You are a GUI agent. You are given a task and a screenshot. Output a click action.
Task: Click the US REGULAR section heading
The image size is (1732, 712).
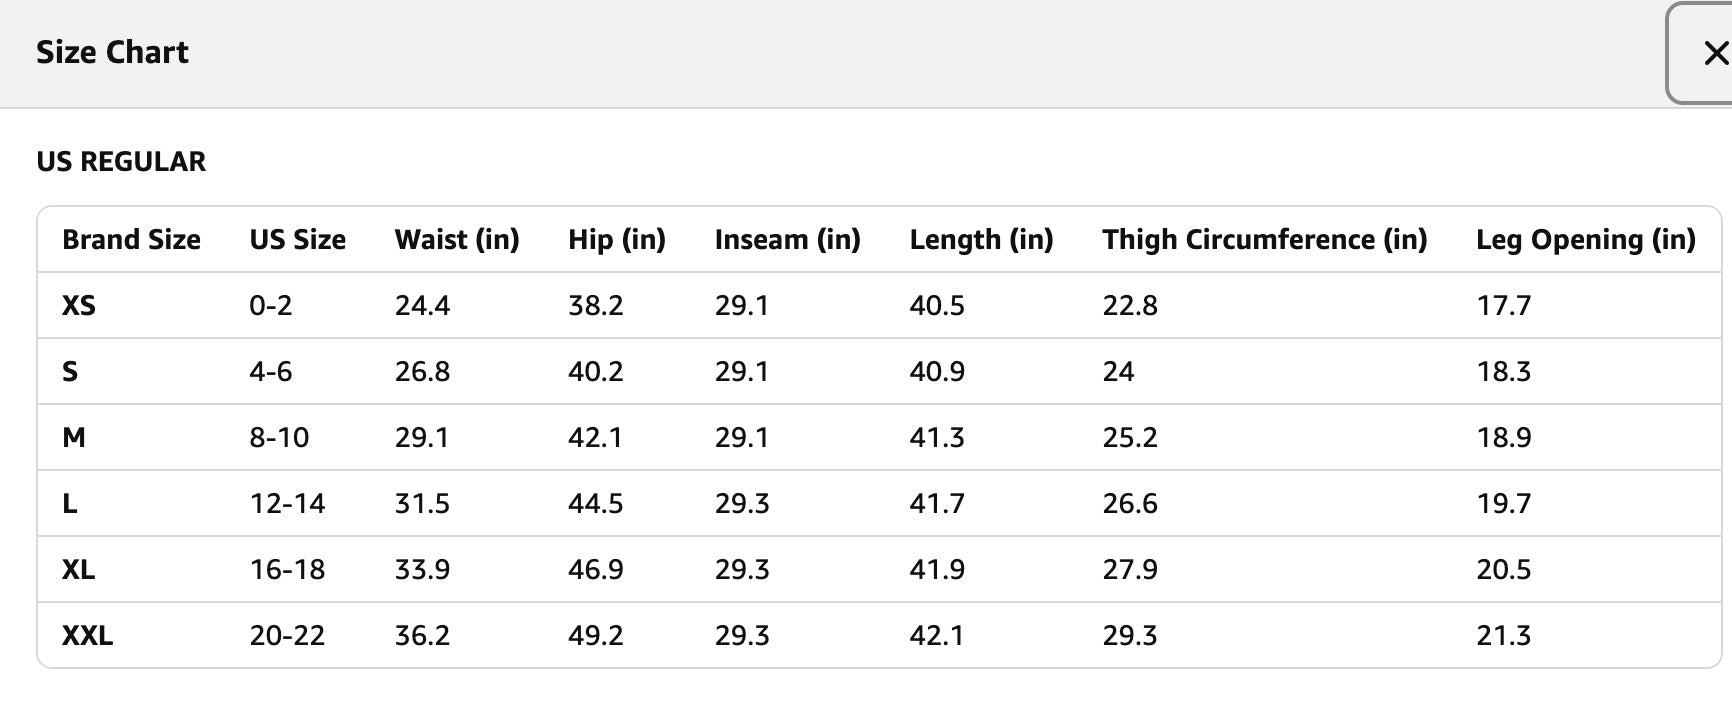[x=121, y=161]
